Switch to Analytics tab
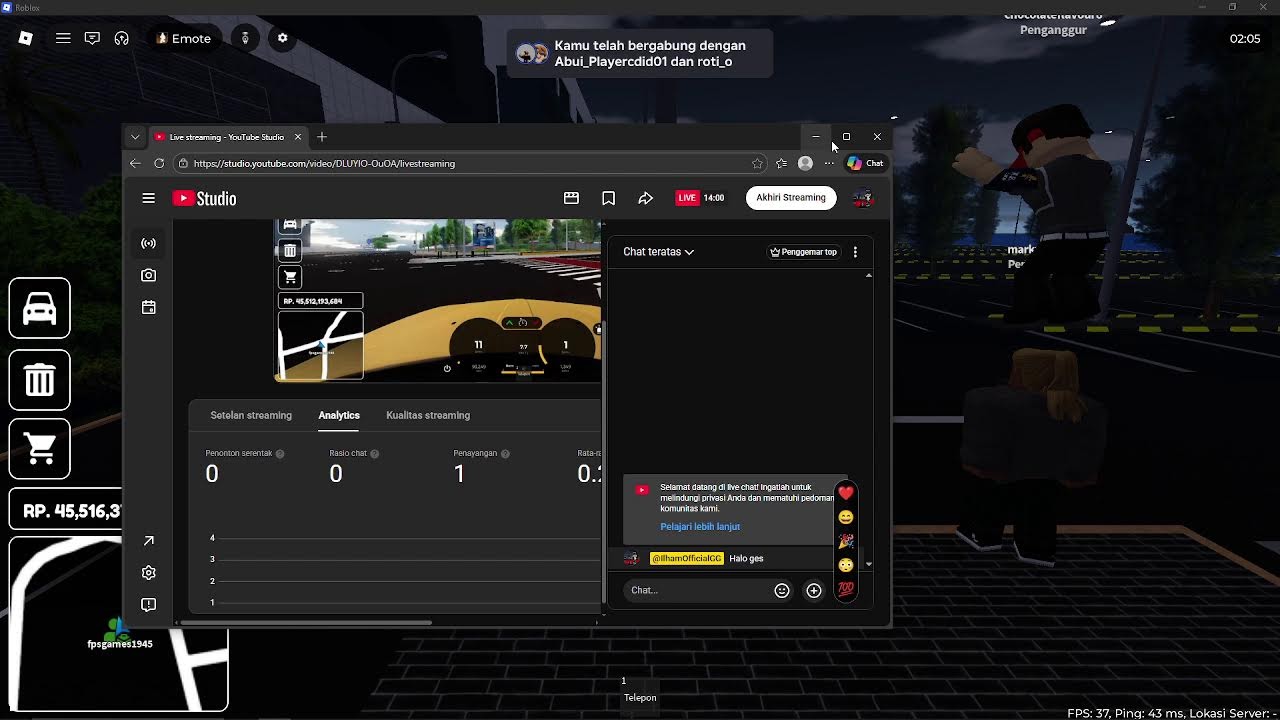Image resolution: width=1280 pixels, height=720 pixels. click(x=339, y=415)
